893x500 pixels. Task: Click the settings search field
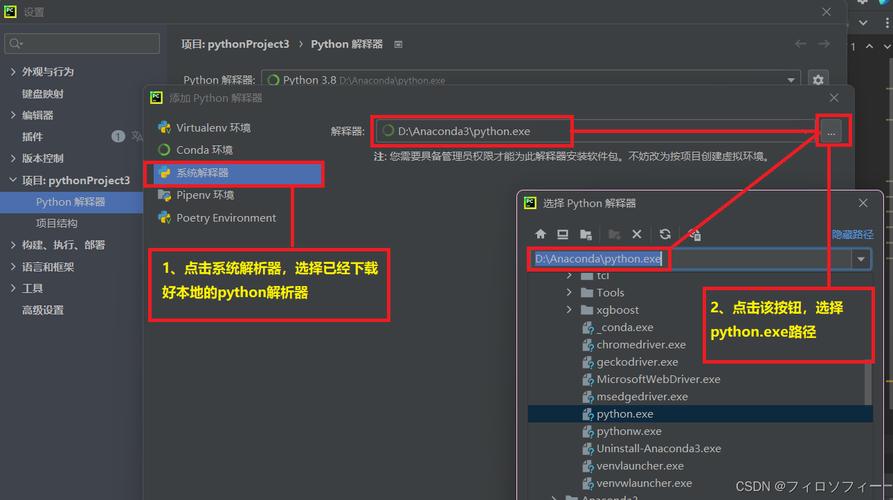(82, 43)
